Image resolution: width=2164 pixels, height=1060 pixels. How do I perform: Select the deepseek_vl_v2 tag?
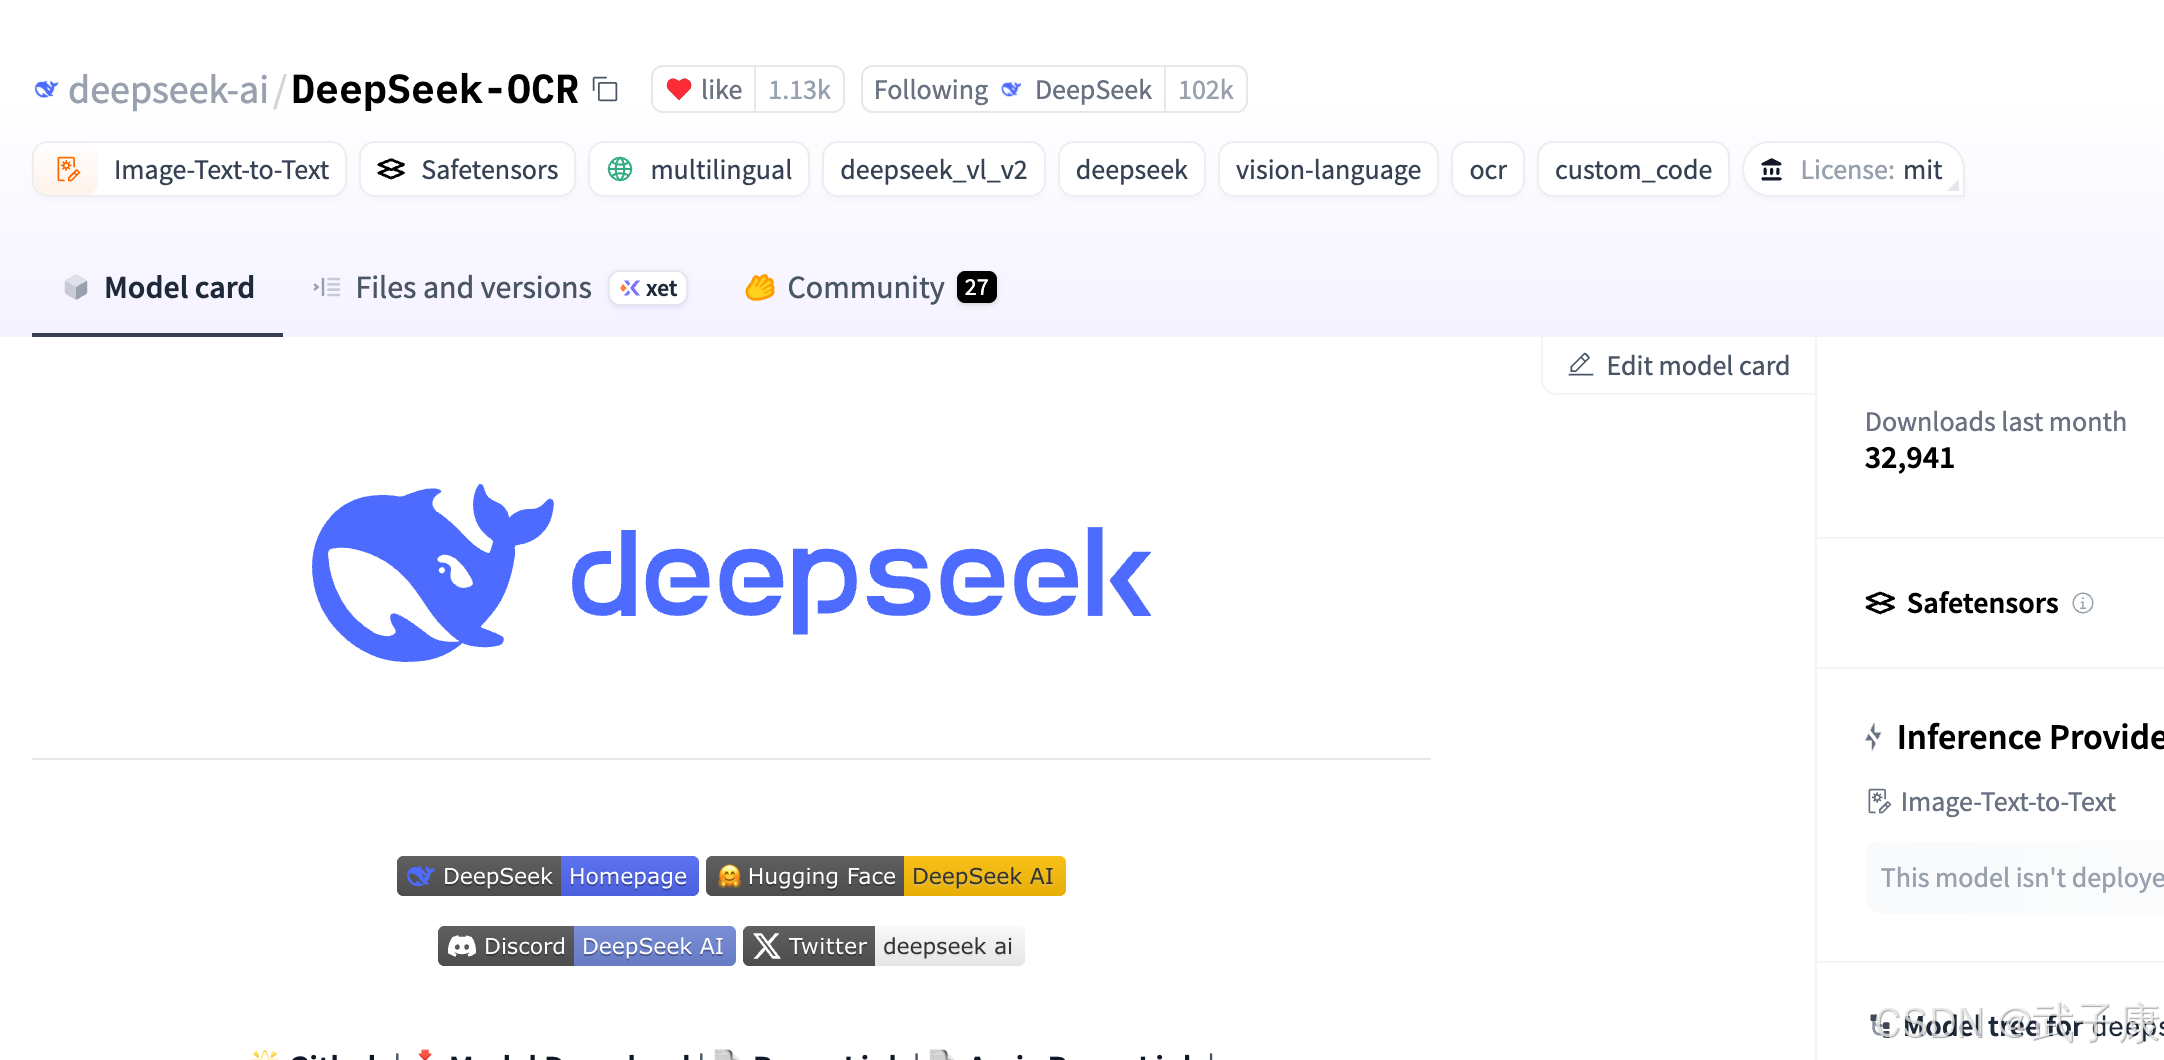coord(933,170)
